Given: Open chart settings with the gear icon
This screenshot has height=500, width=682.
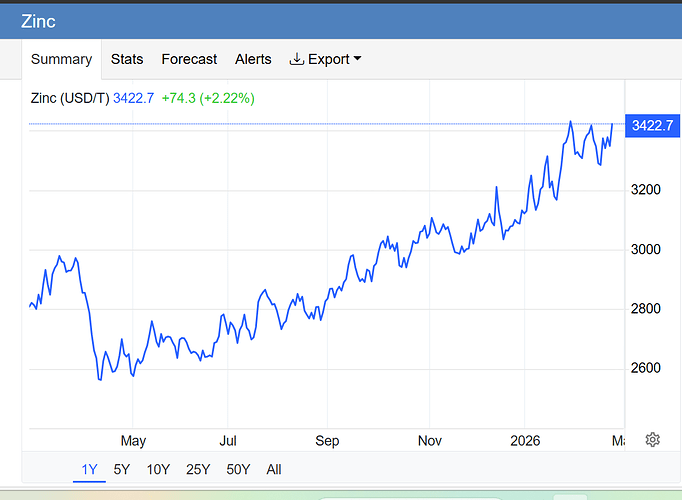Looking at the screenshot, I should point(653,440).
